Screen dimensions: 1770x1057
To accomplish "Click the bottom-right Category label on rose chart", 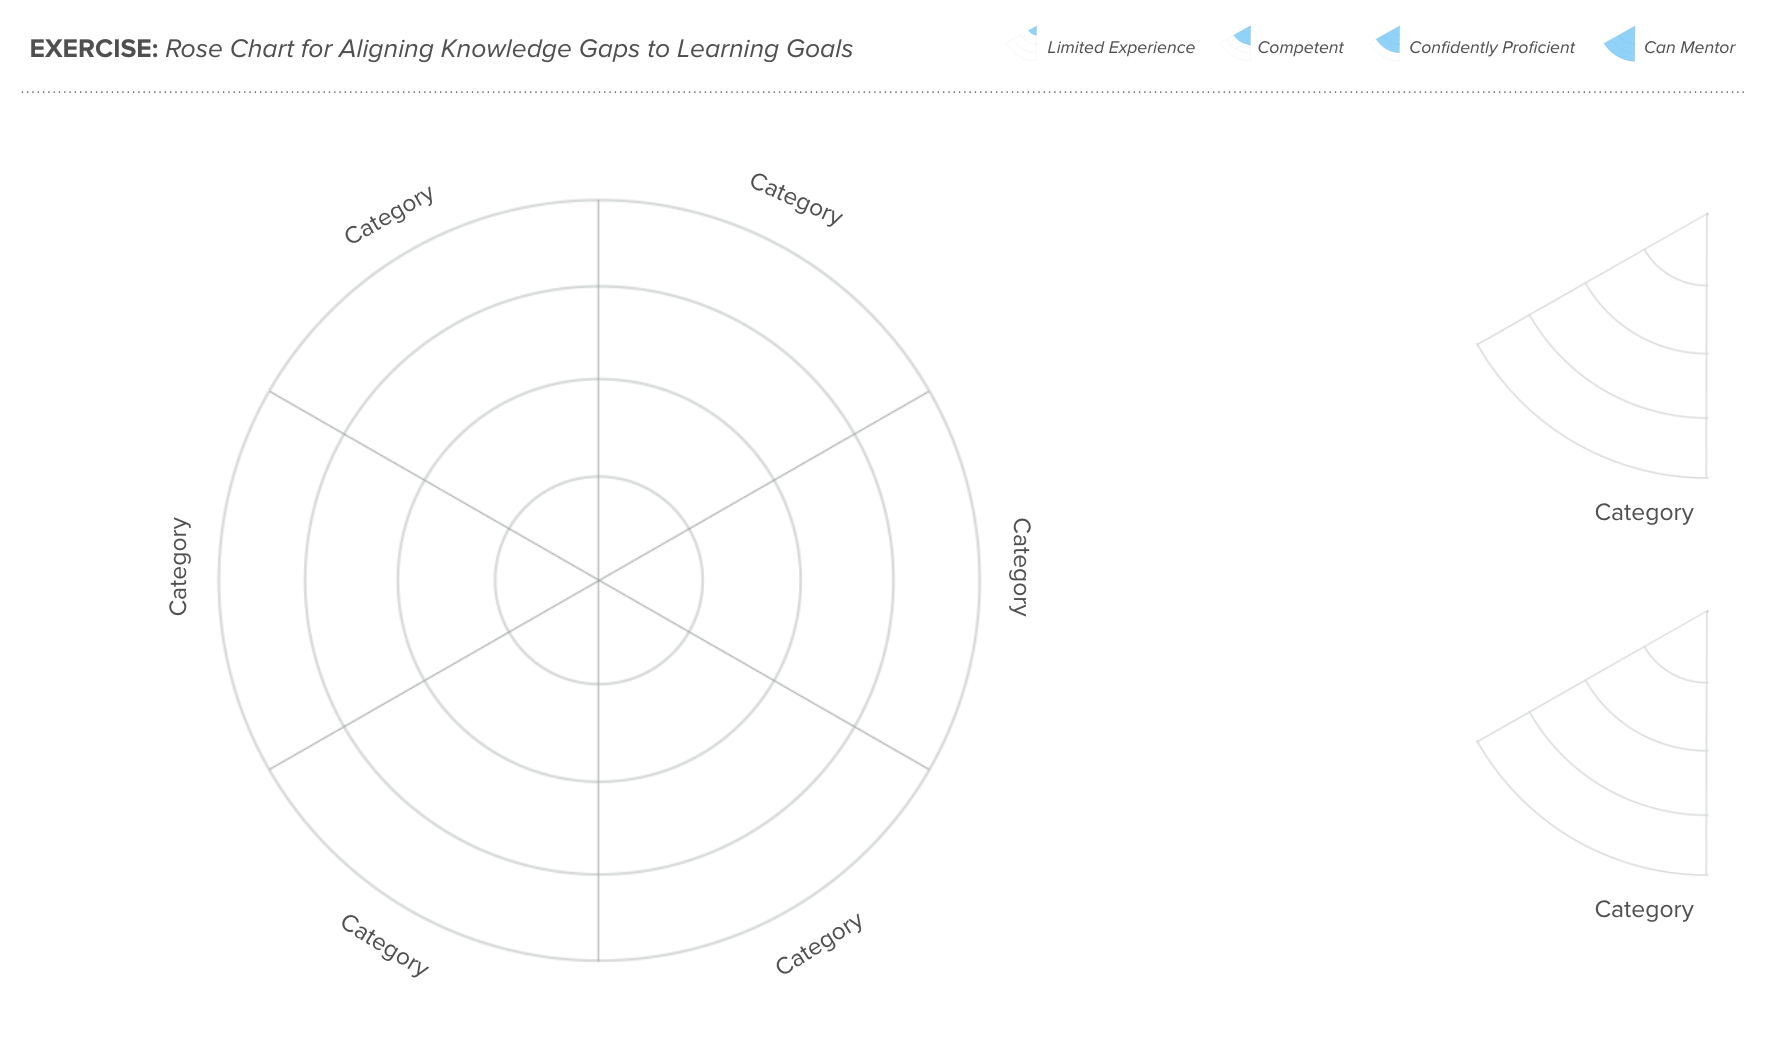I will pyautogui.click(x=819, y=943).
